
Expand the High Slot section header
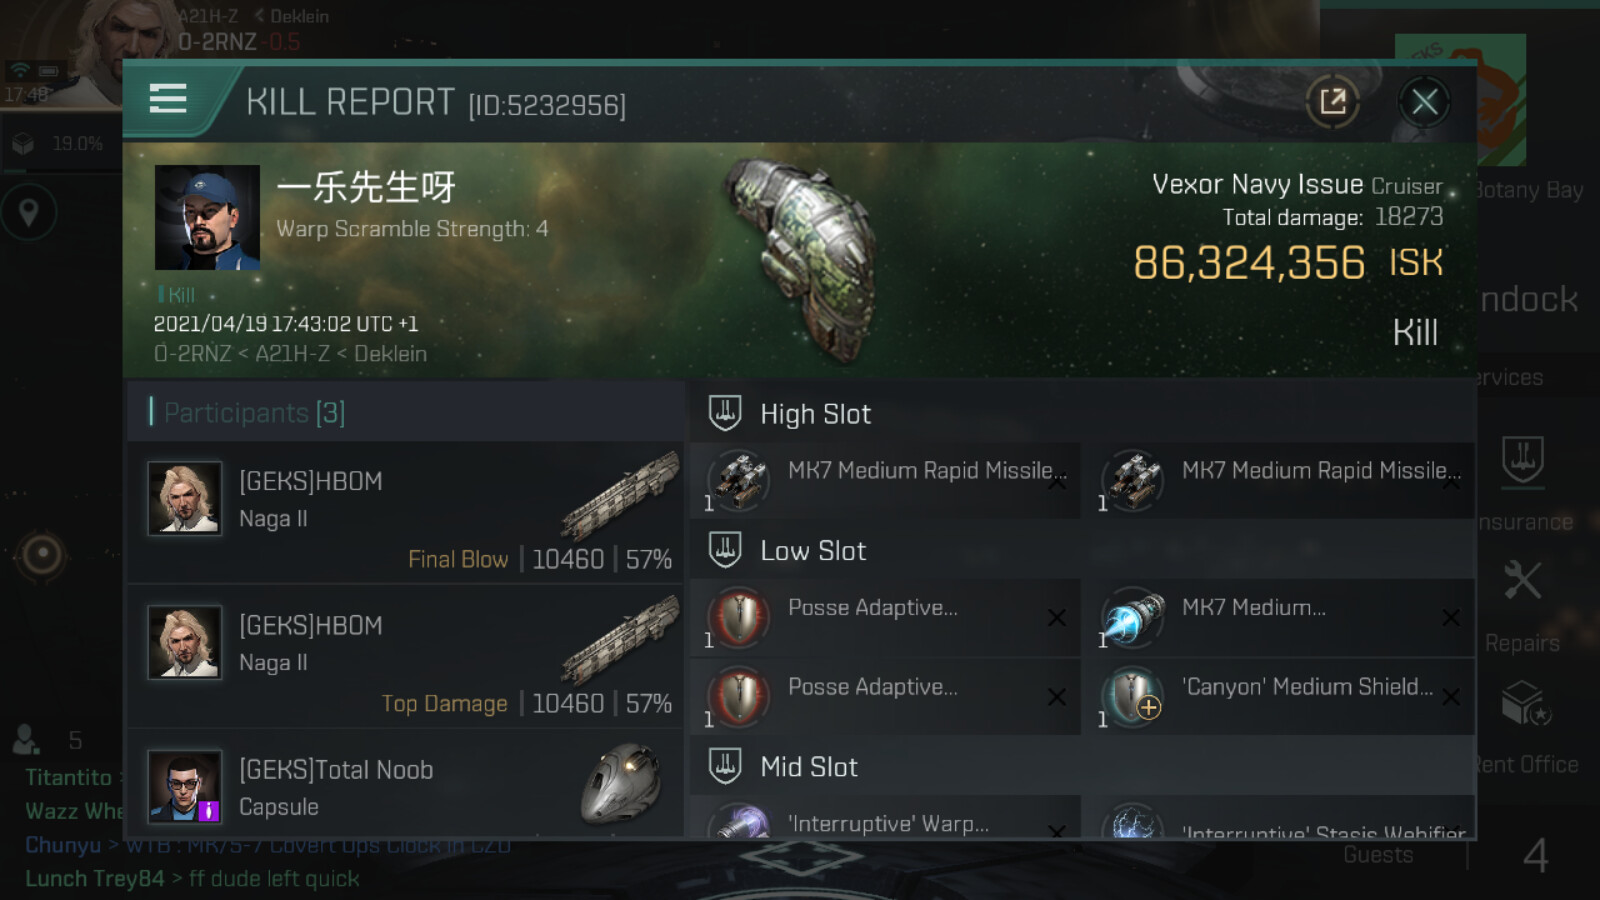tap(1082, 413)
